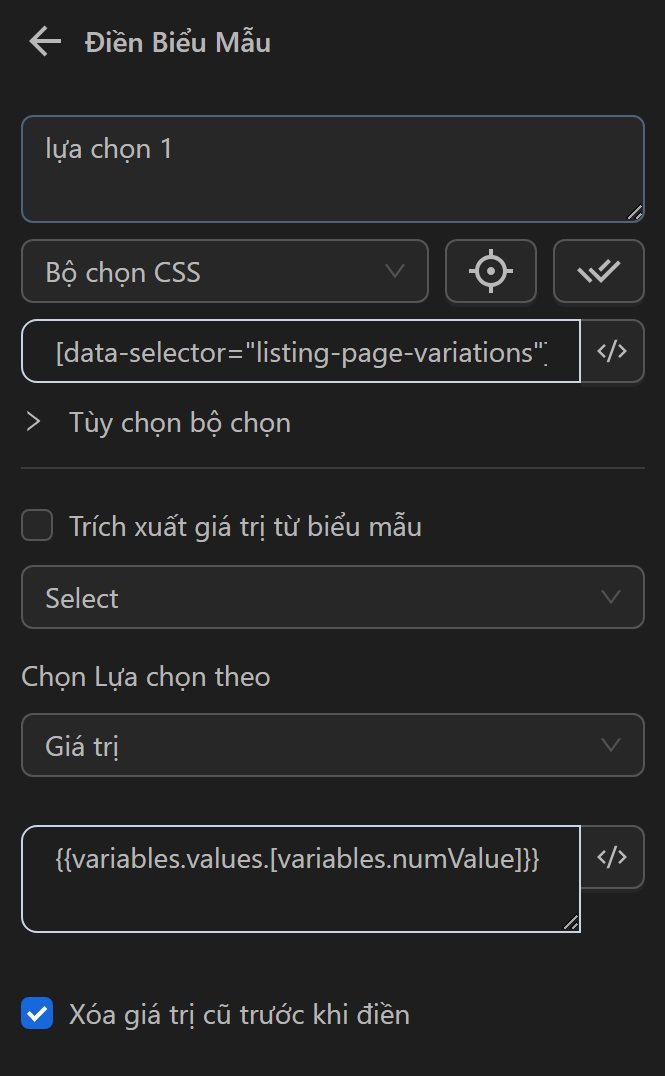Image resolution: width=665 pixels, height=1076 pixels.
Task: Open the "Giá trị" dropdown
Action: (332, 745)
